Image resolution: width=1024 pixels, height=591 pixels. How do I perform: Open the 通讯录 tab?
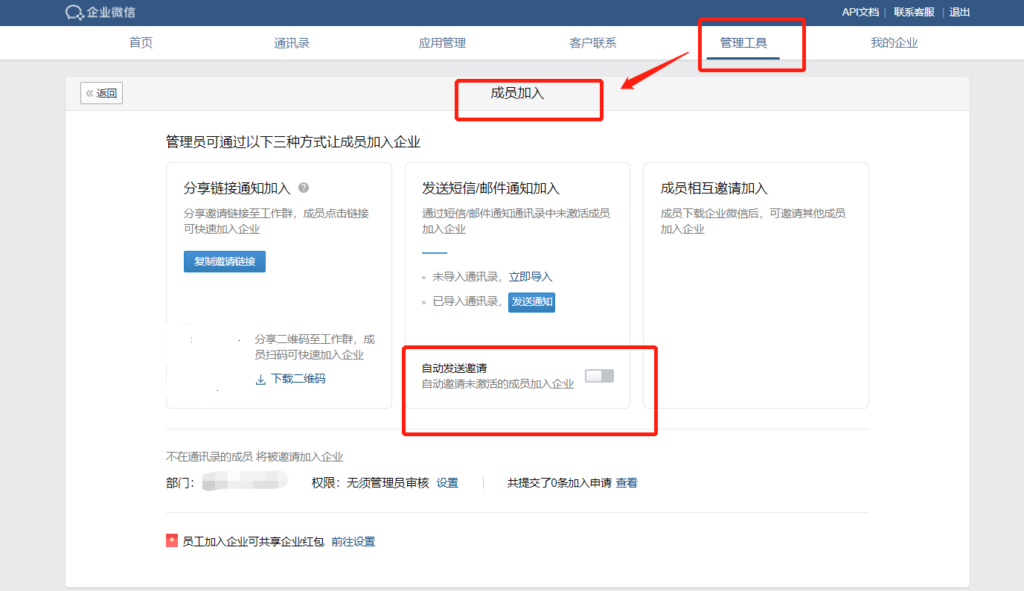point(291,43)
